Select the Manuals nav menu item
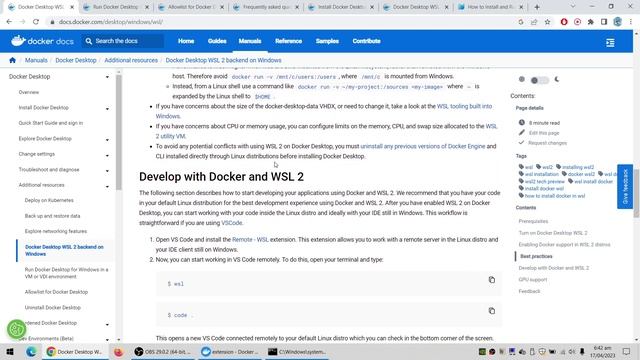640x360 pixels. tap(250, 41)
